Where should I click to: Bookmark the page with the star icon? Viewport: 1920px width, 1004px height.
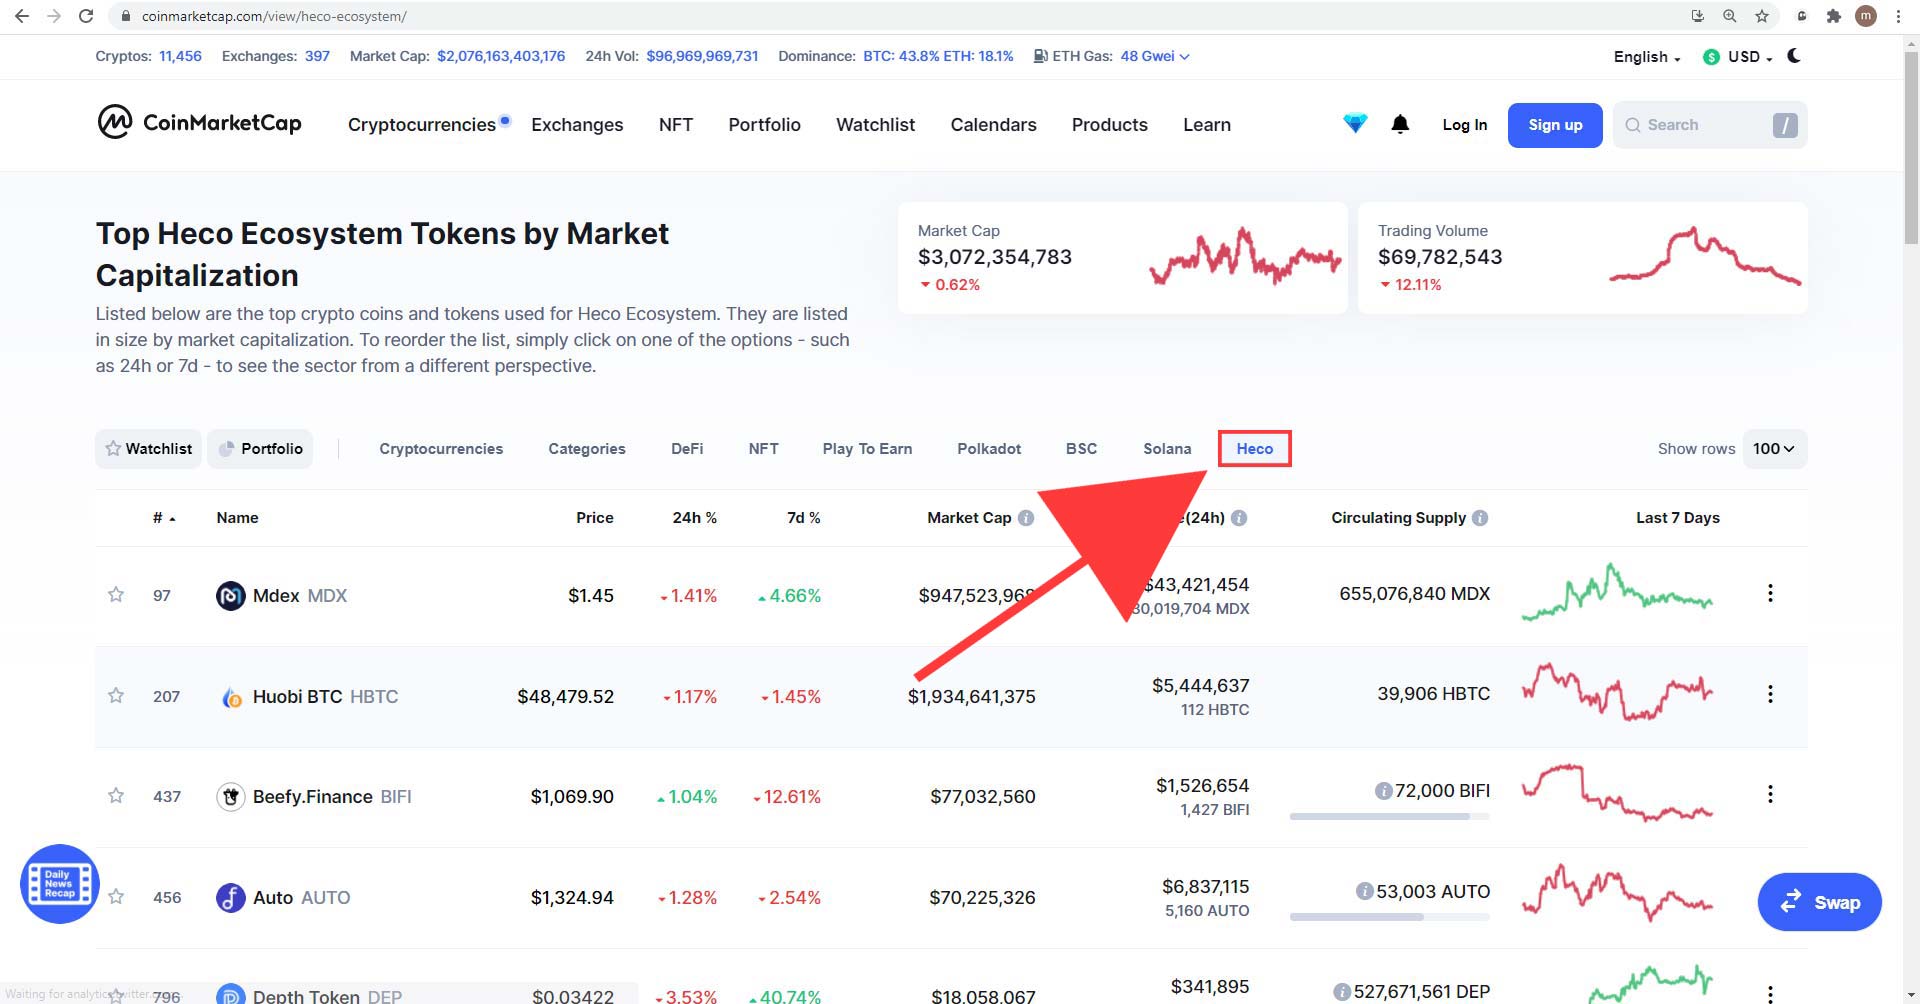click(1762, 16)
